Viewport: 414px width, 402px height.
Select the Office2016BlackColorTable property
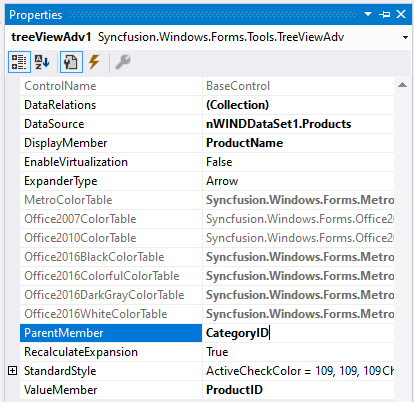[111, 257]
